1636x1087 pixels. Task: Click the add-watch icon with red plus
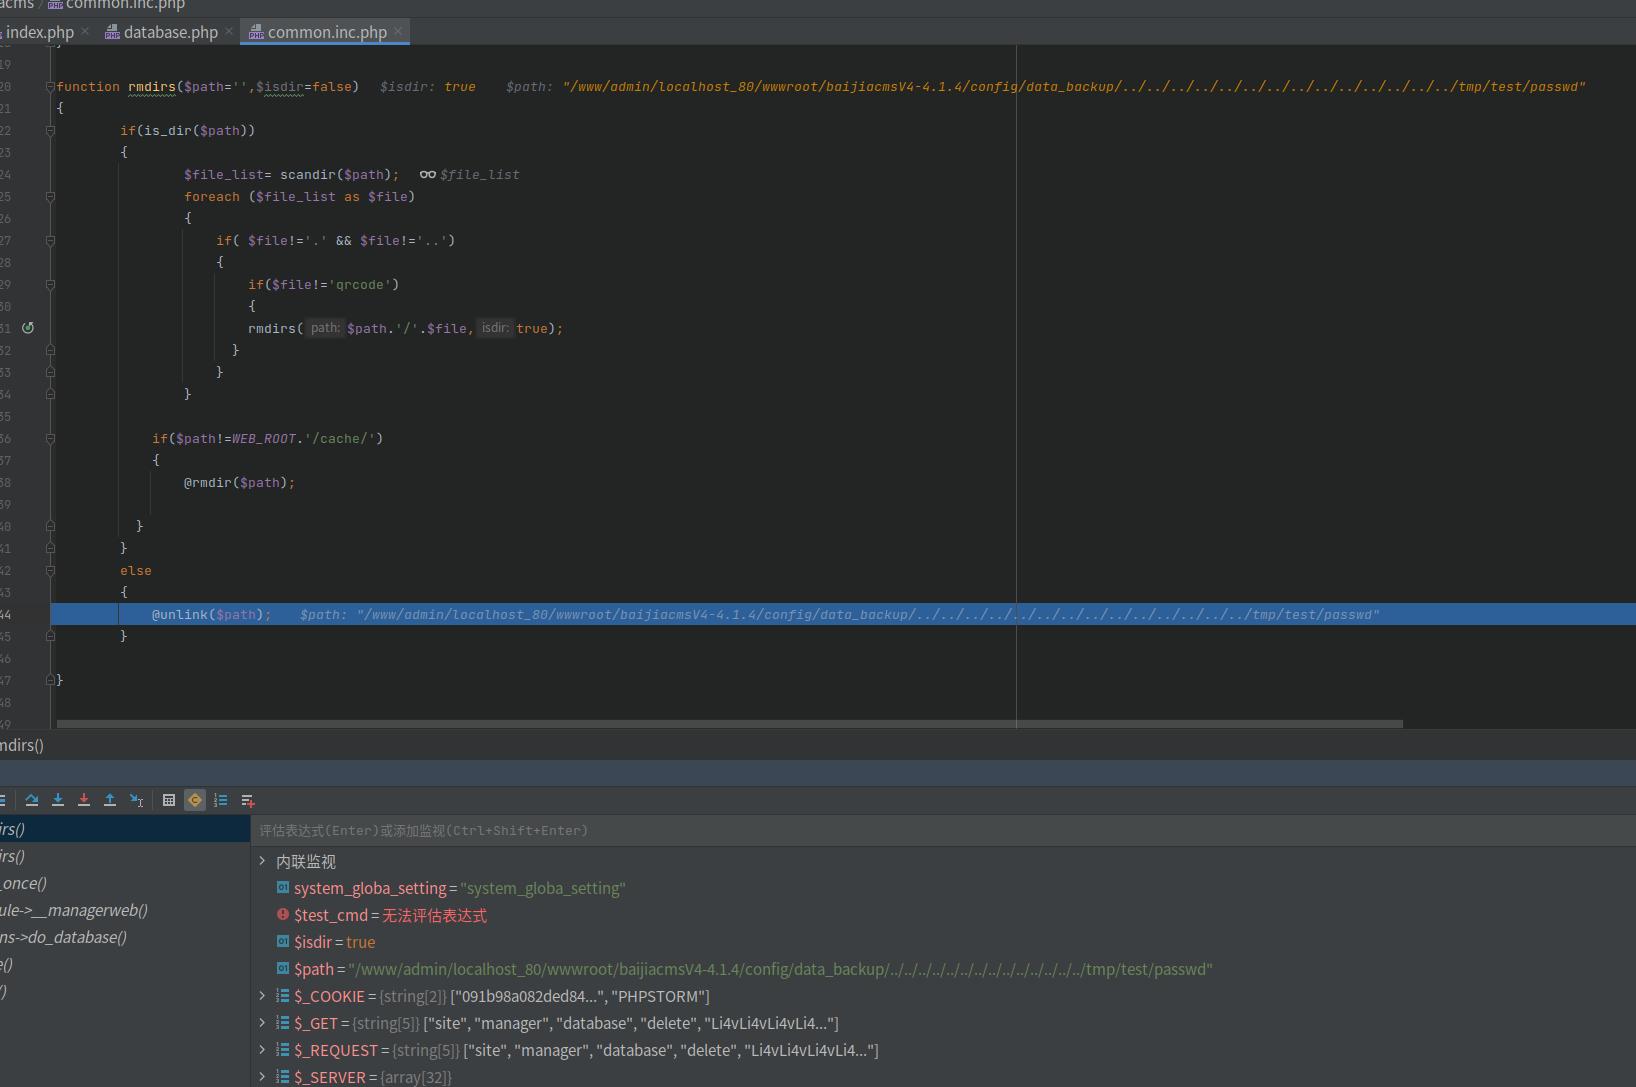click(248, 800)
